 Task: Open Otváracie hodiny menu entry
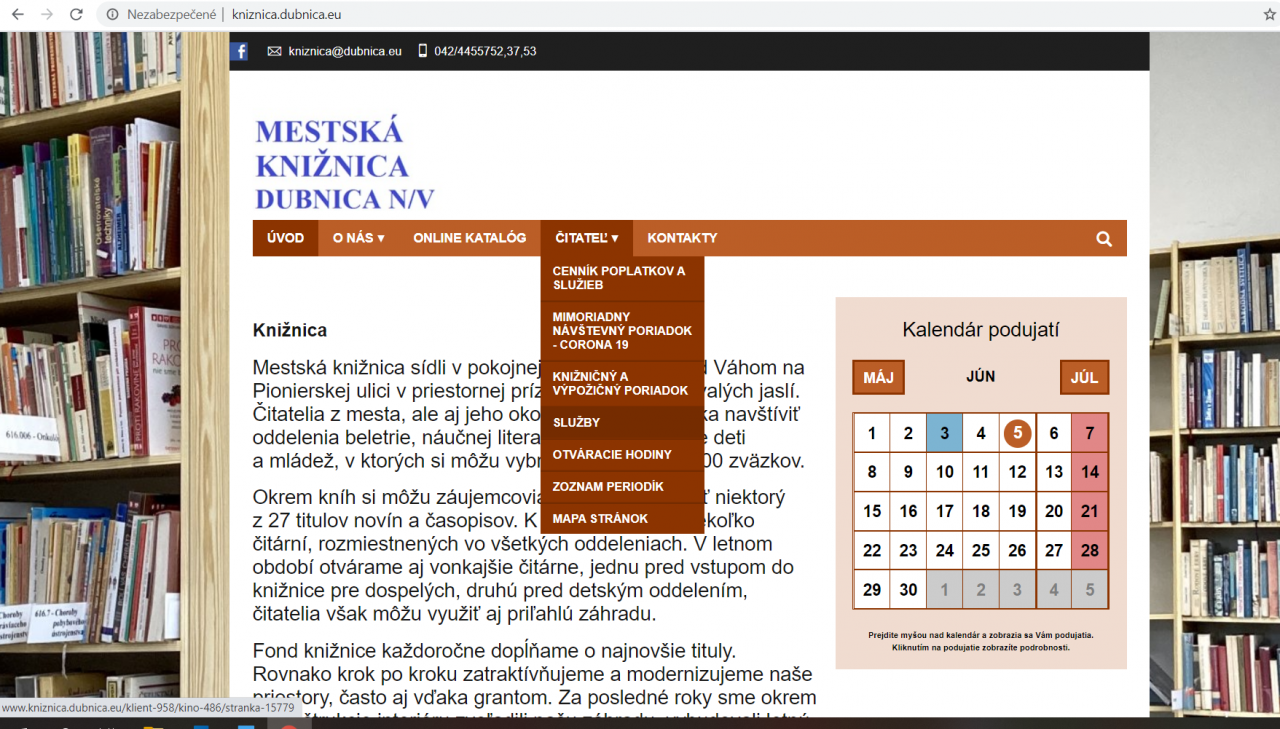(622, 454)
